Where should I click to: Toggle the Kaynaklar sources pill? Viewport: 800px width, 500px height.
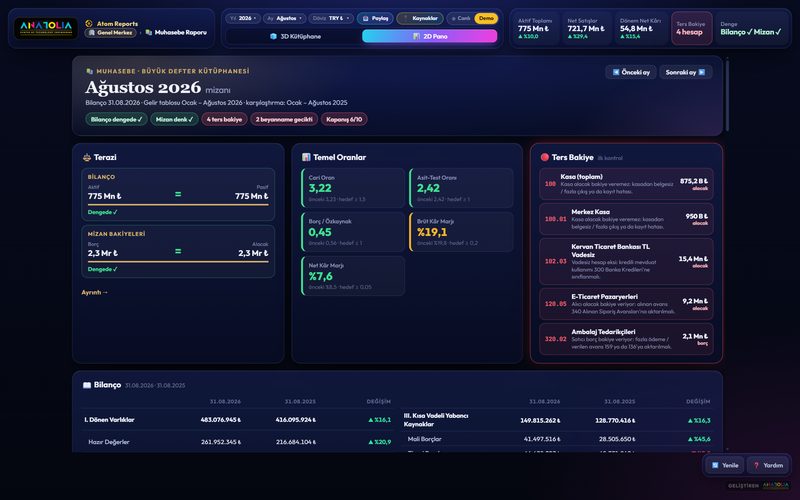click(420, 18)
